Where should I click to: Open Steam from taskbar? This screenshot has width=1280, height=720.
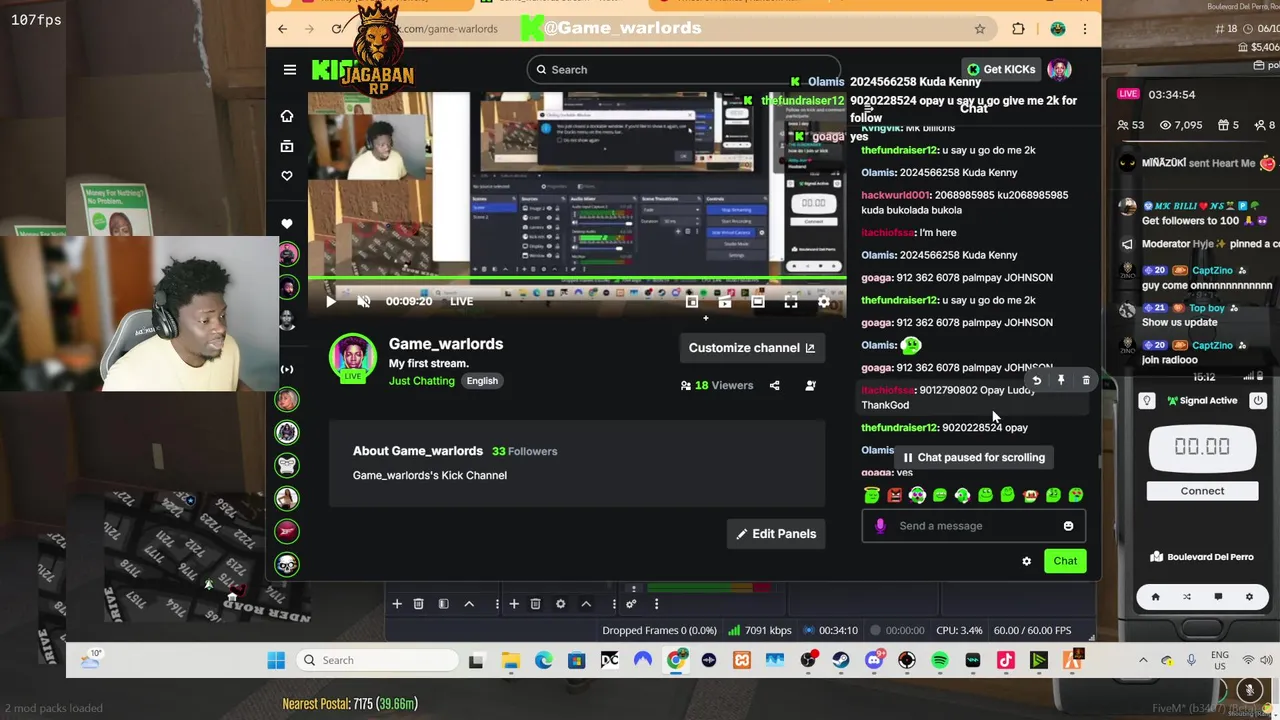(841, 660)
